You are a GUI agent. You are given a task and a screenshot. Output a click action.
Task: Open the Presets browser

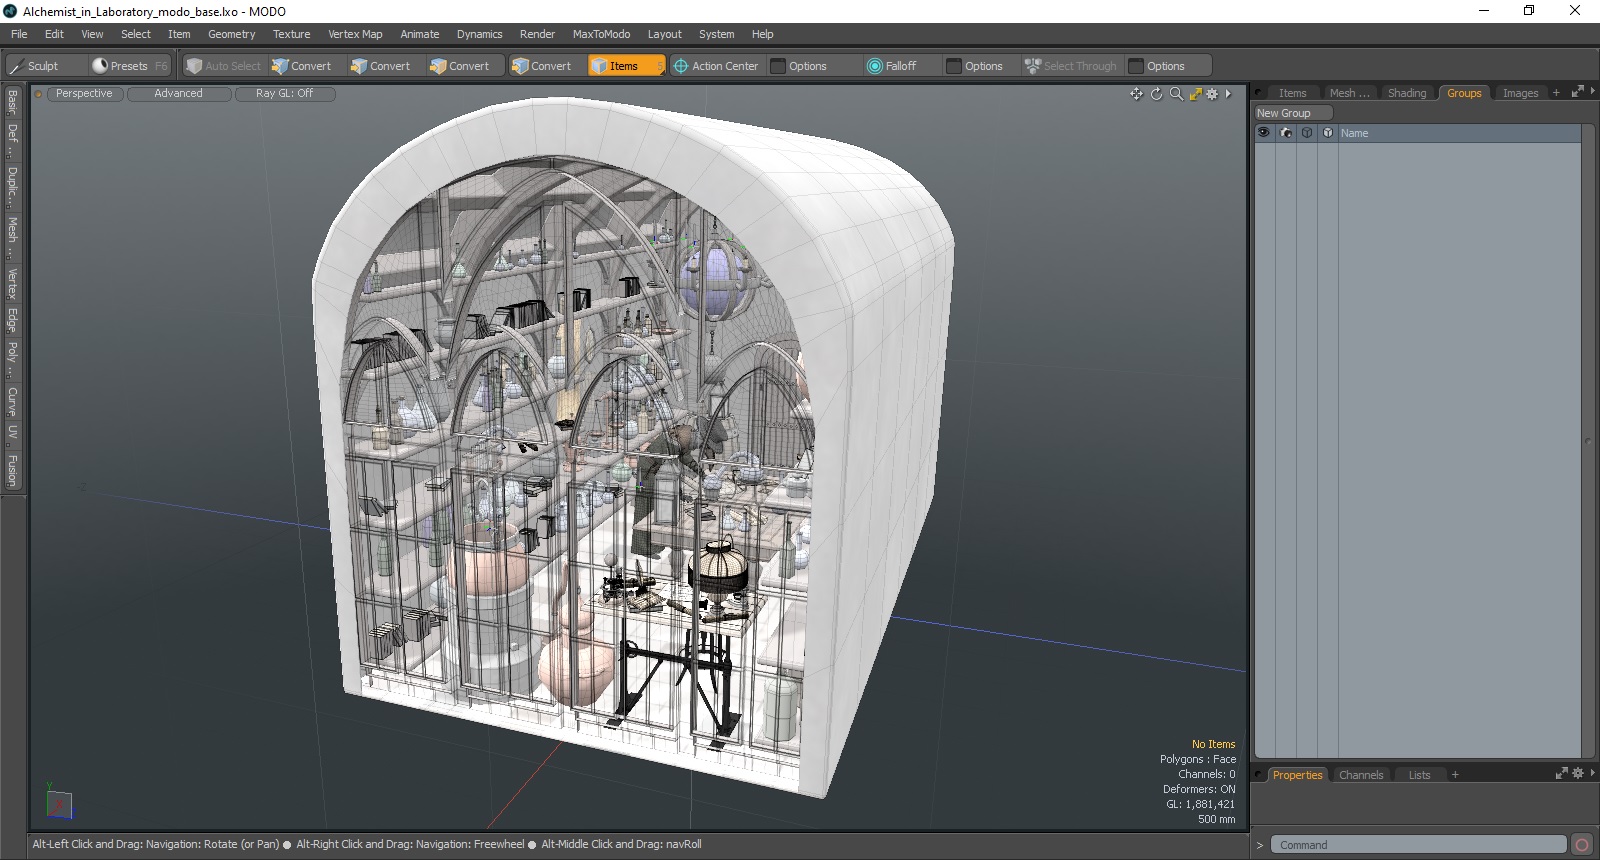click(x=130, y=66)
